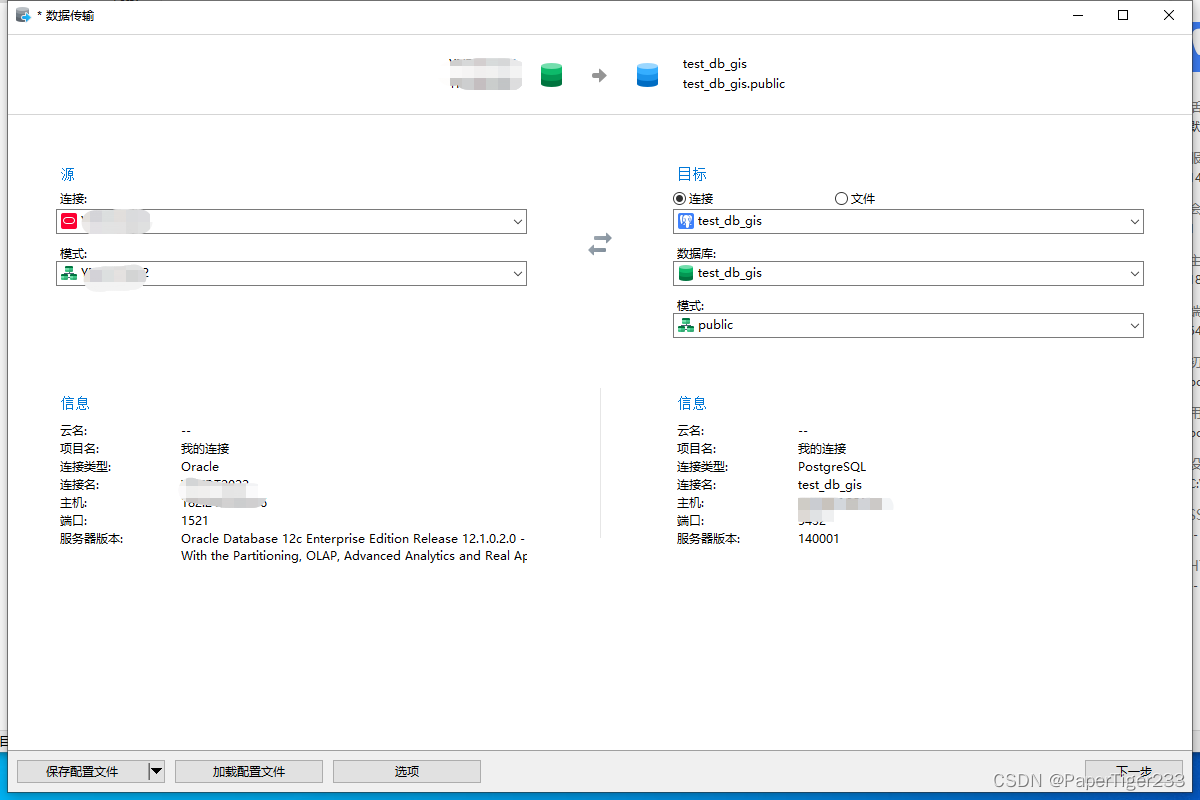Open the source 模式 dropdown
The height and width of the screenshot is (800, 1200).
click(x=517, y=272)
